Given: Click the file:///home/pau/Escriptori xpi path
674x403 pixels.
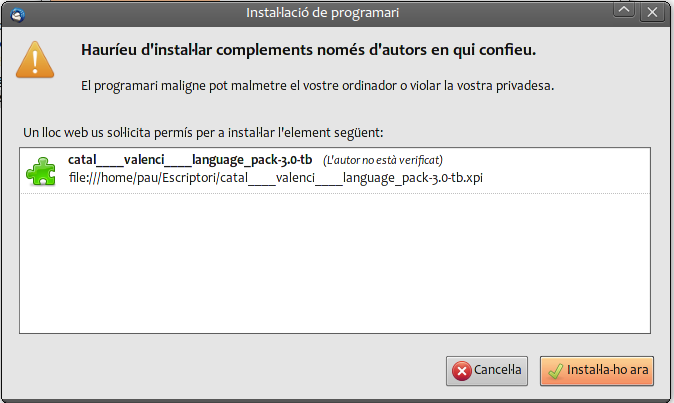Looking at the screenshot, I should (x=276, y=178).
